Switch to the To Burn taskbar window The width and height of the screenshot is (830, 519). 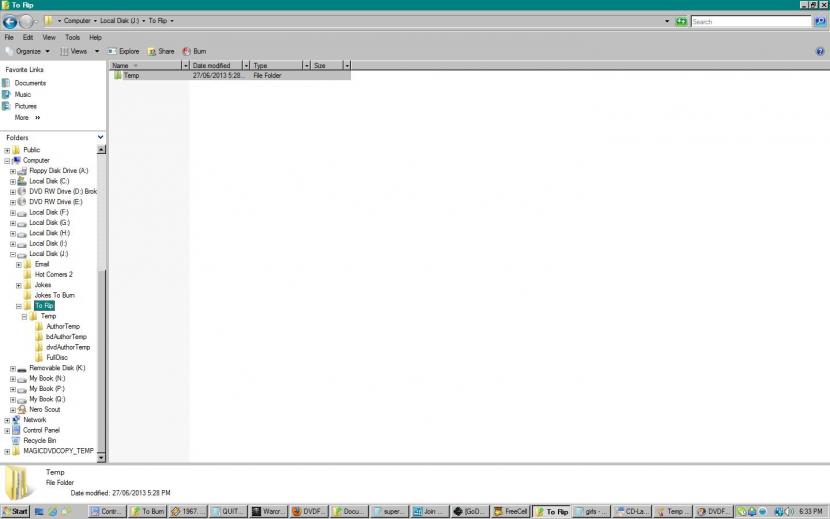click(x=148, y=511)
